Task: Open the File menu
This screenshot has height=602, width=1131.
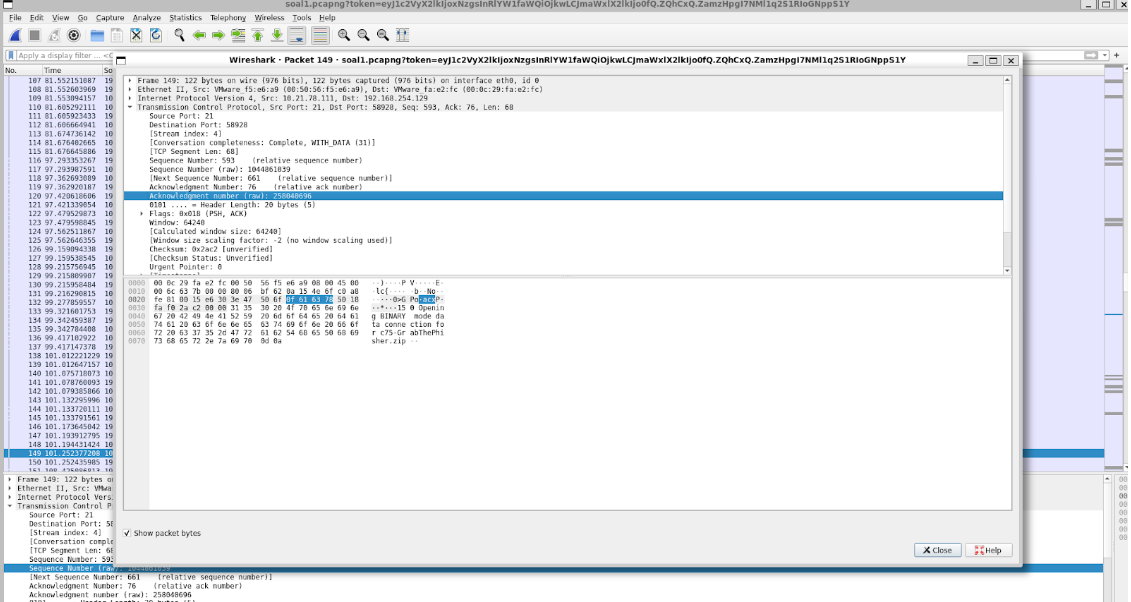Action: tap(15, 17)
